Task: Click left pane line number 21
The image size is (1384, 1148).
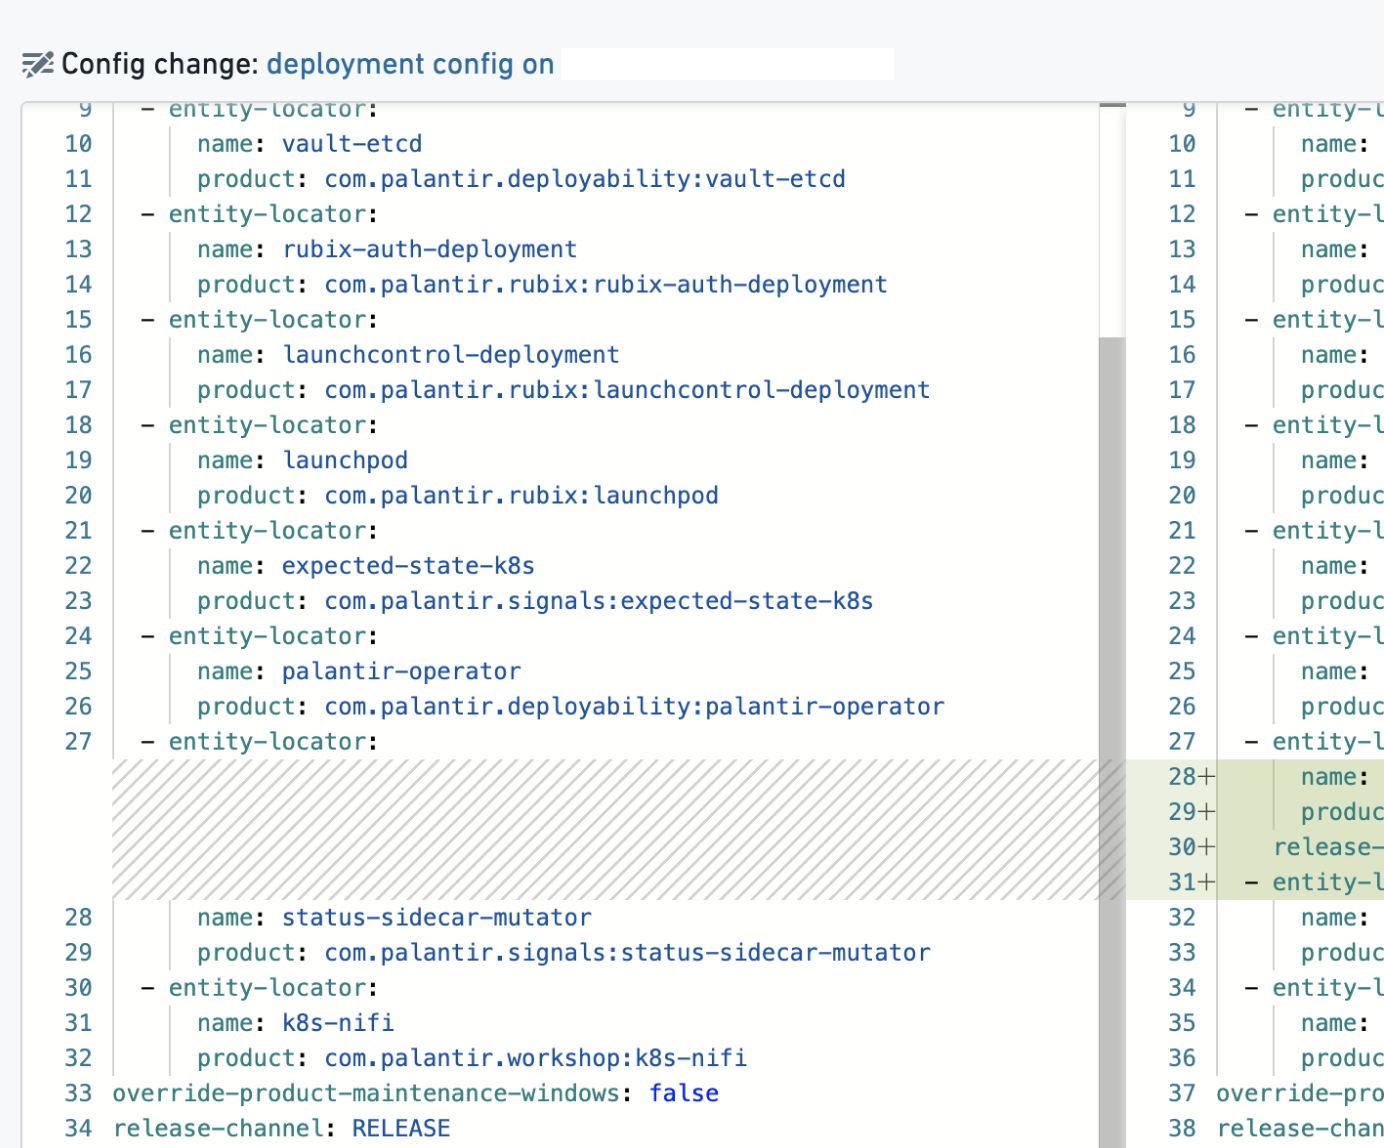Action: click(78, 531)
